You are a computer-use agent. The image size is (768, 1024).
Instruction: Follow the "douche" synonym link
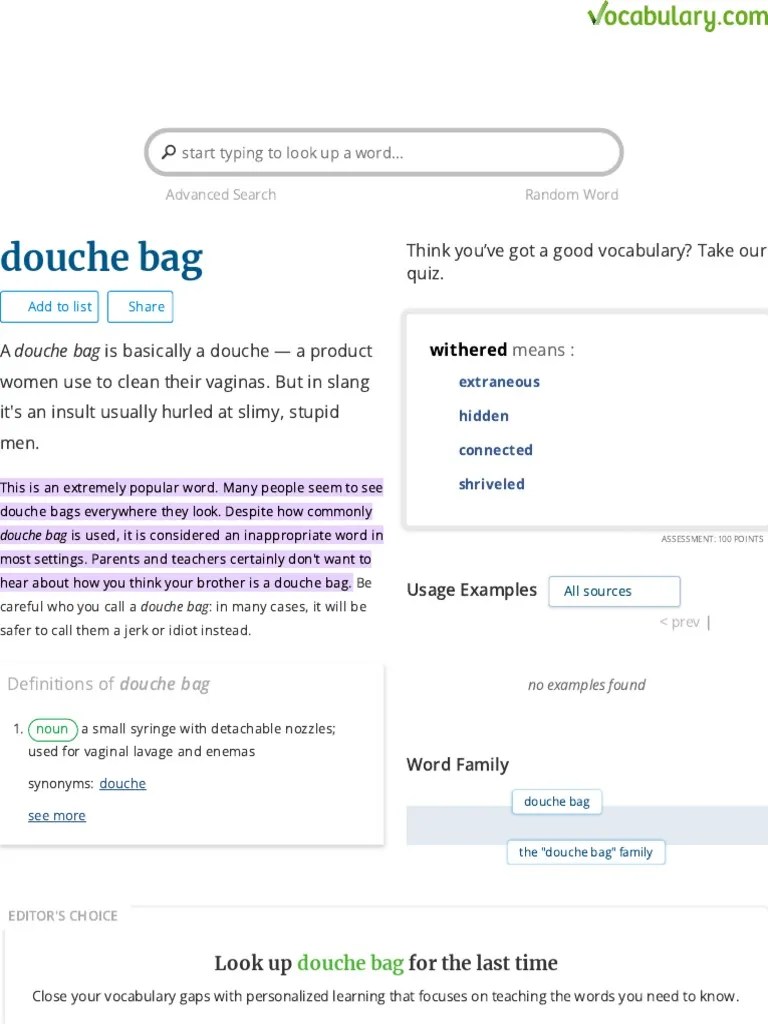coord(122,783)
